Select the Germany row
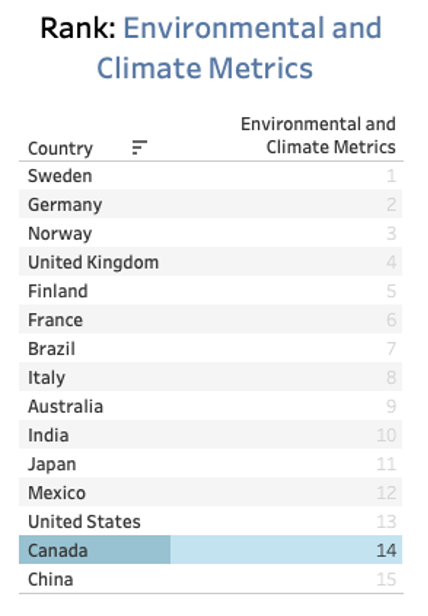428x616 pixels. pos(211,204)
